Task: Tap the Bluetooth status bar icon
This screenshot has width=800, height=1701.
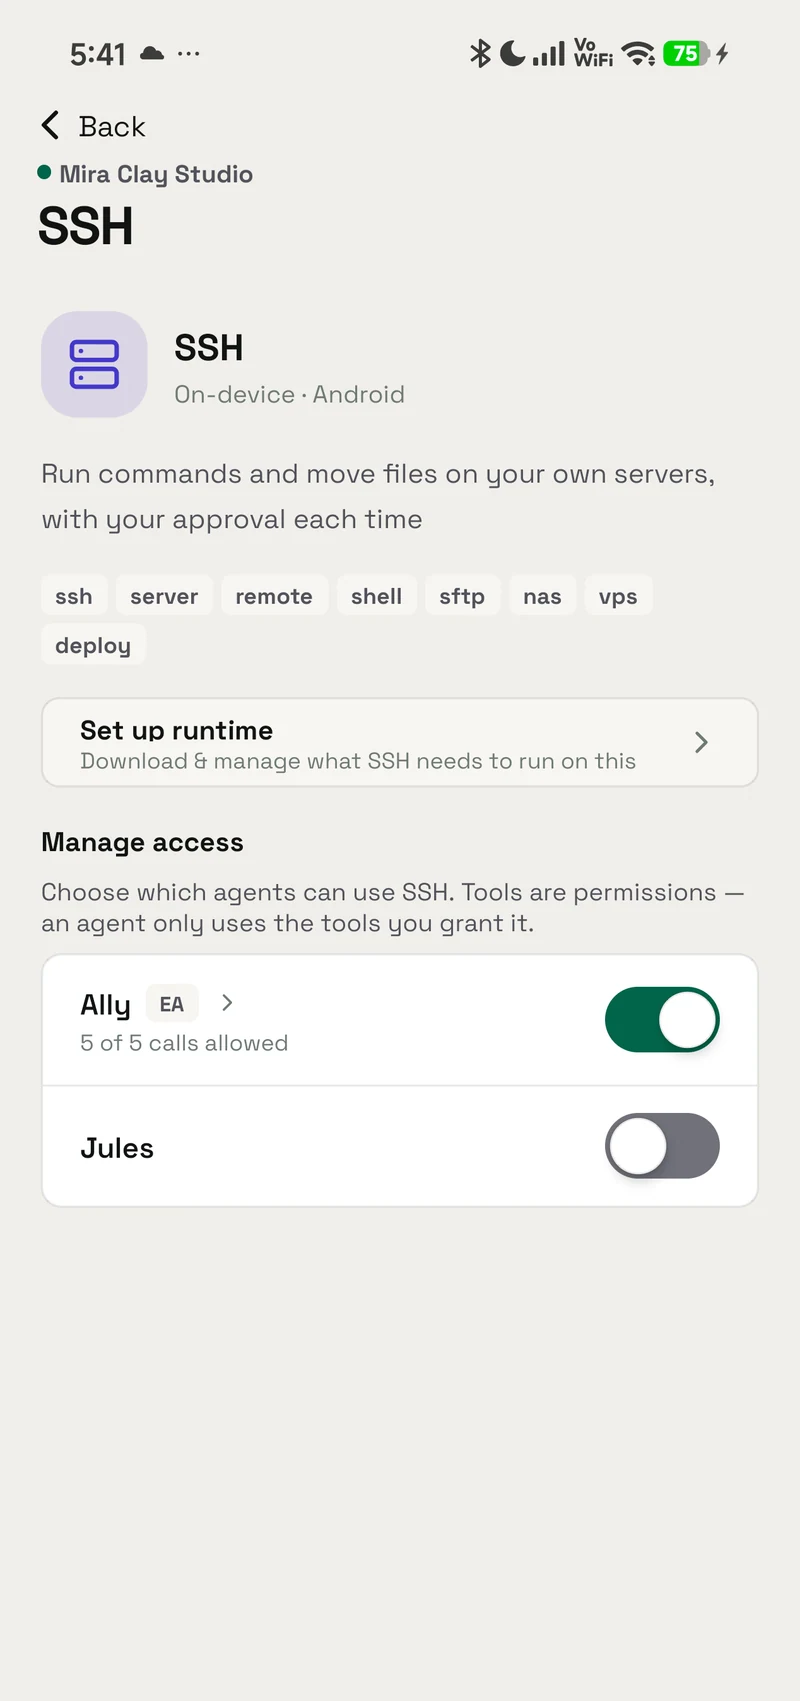Action: pos(481,53)
